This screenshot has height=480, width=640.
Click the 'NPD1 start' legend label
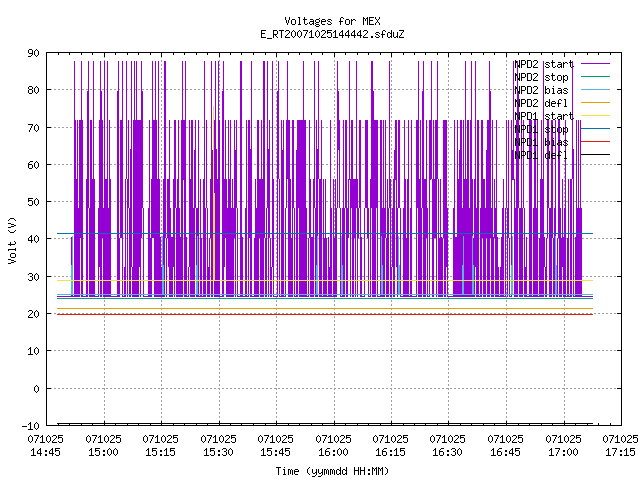544,116
